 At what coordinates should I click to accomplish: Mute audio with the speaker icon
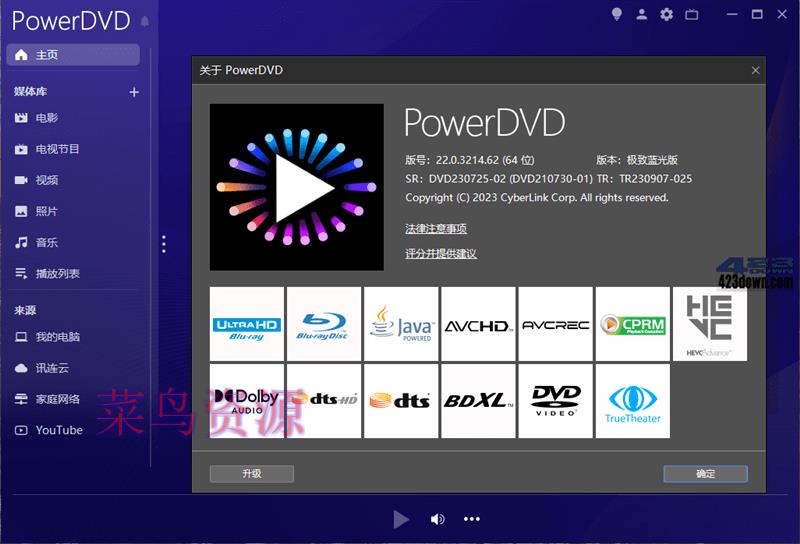[437, 520]
